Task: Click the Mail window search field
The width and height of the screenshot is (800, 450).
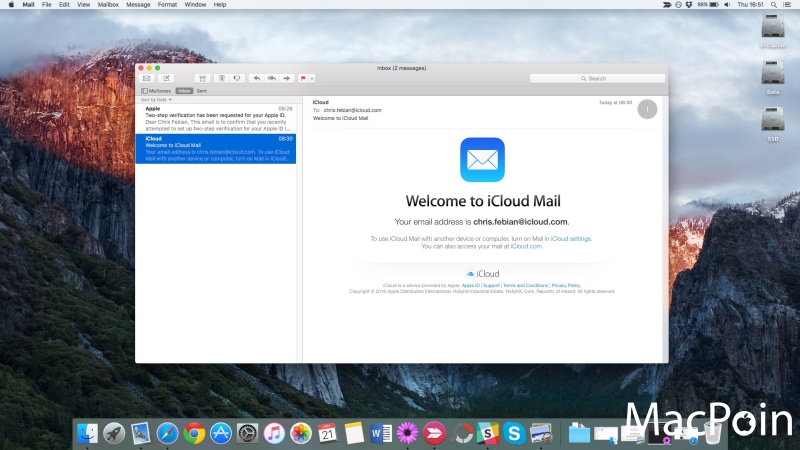Action: [597, 78]
